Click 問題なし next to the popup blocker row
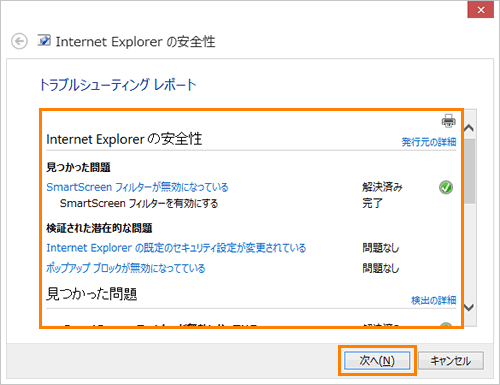Screen dimensions: 500x385 [381, 268]
